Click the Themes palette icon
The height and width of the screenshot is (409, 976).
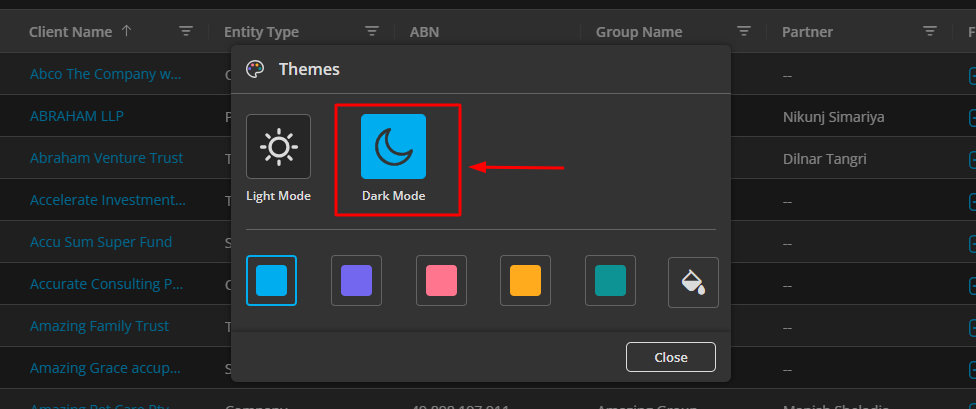point(255,69)
